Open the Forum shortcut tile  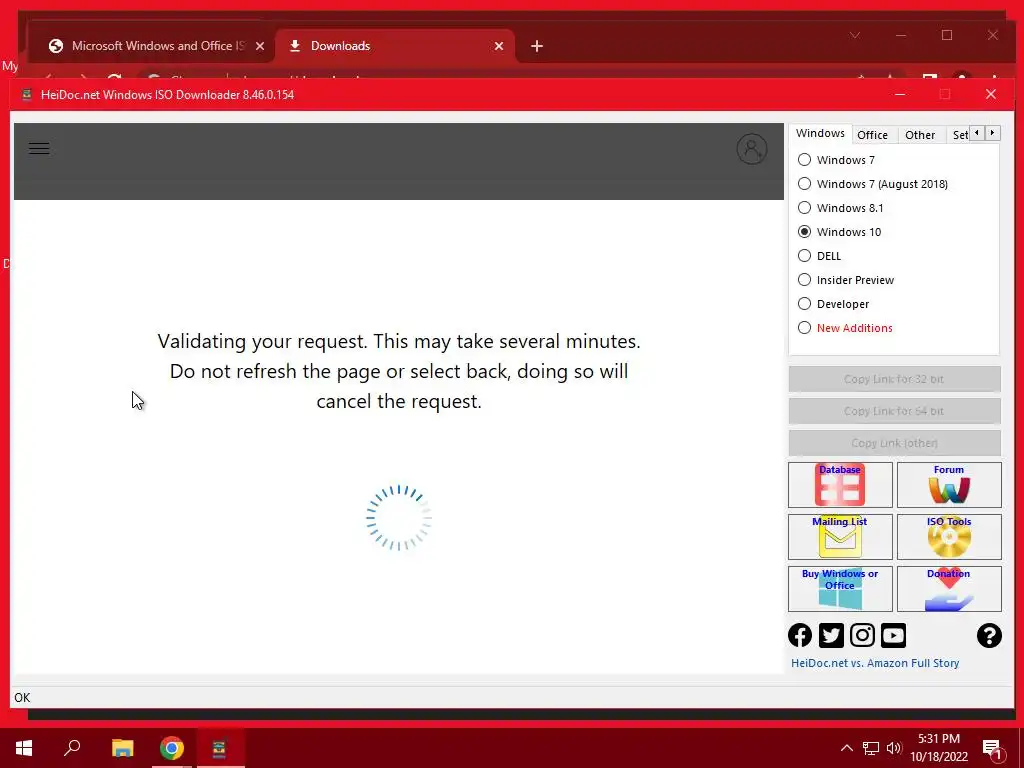pyautogui.click(x=949, y=485)
